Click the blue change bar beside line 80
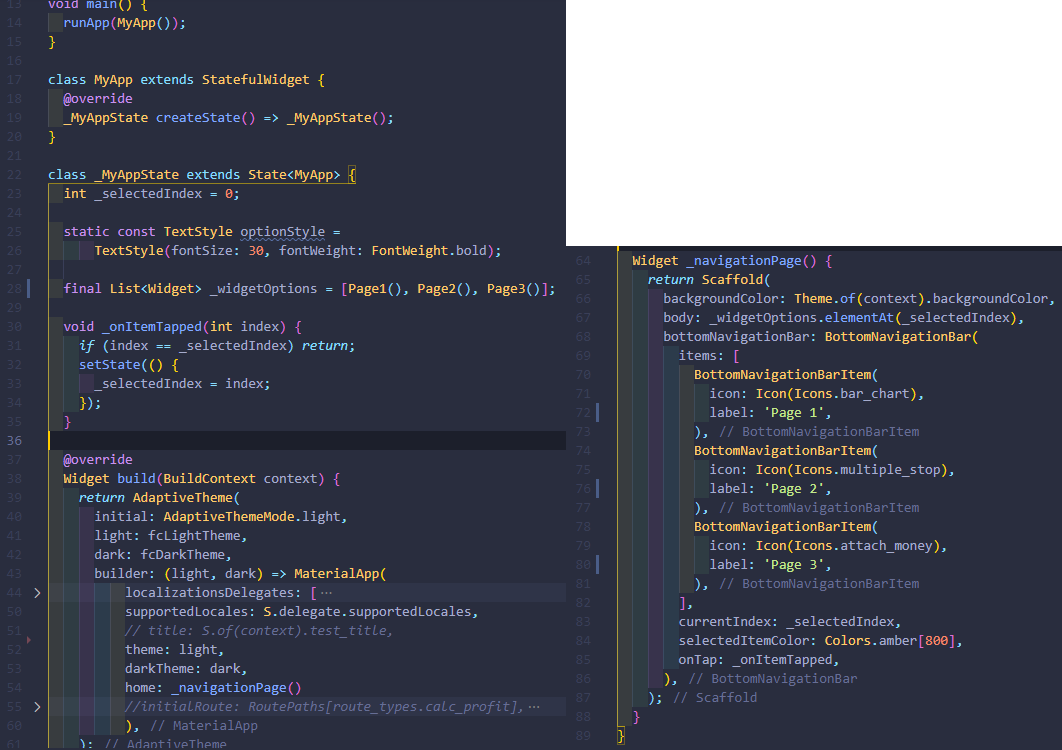 click(597, 564)
